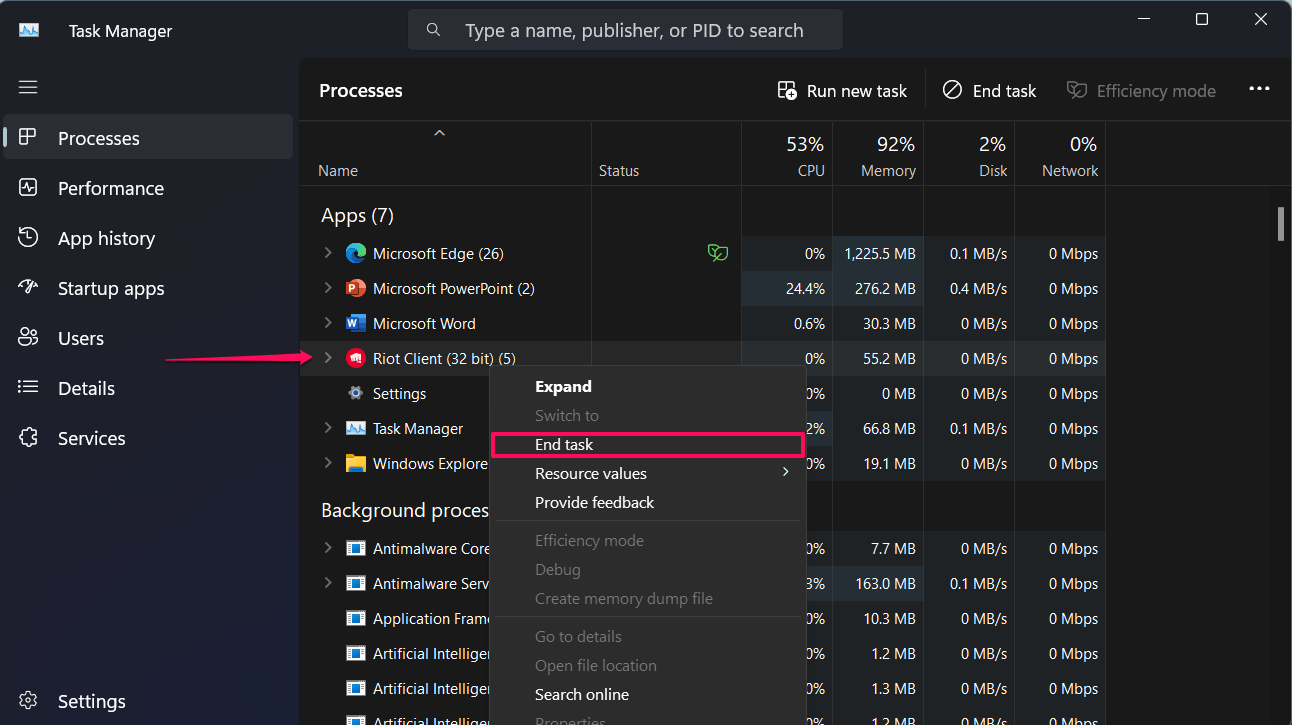Click the search magnifier icon
The image size is (1292, 725).
(x=434, y=30)
